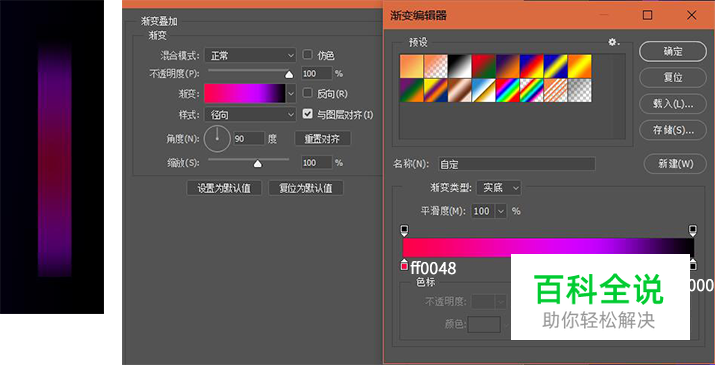Click the 平滑度 smoothness value field
The width and height of the screenshot is (715, 365).
coord(482,211)
